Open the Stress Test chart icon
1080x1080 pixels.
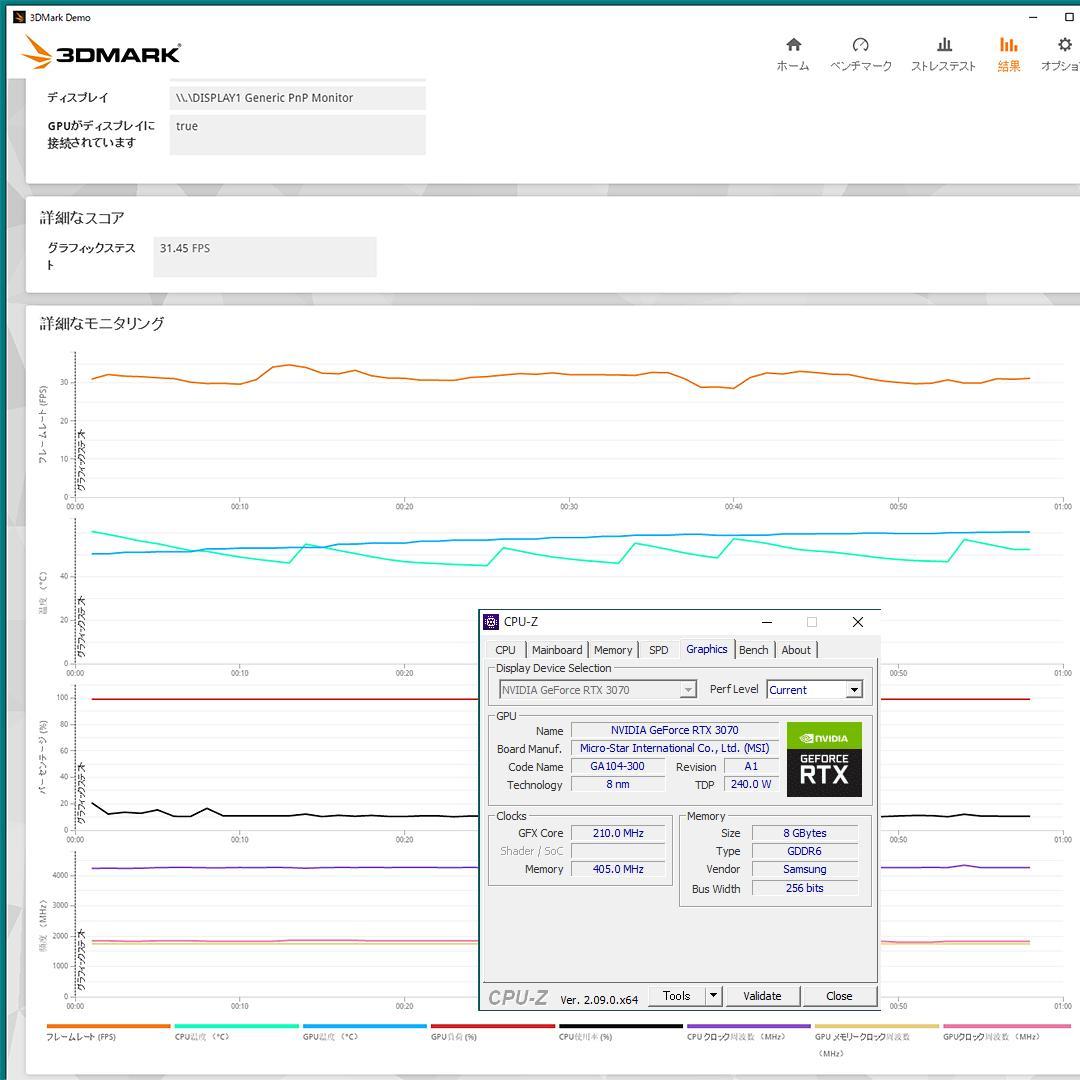(x=944, y=45)
